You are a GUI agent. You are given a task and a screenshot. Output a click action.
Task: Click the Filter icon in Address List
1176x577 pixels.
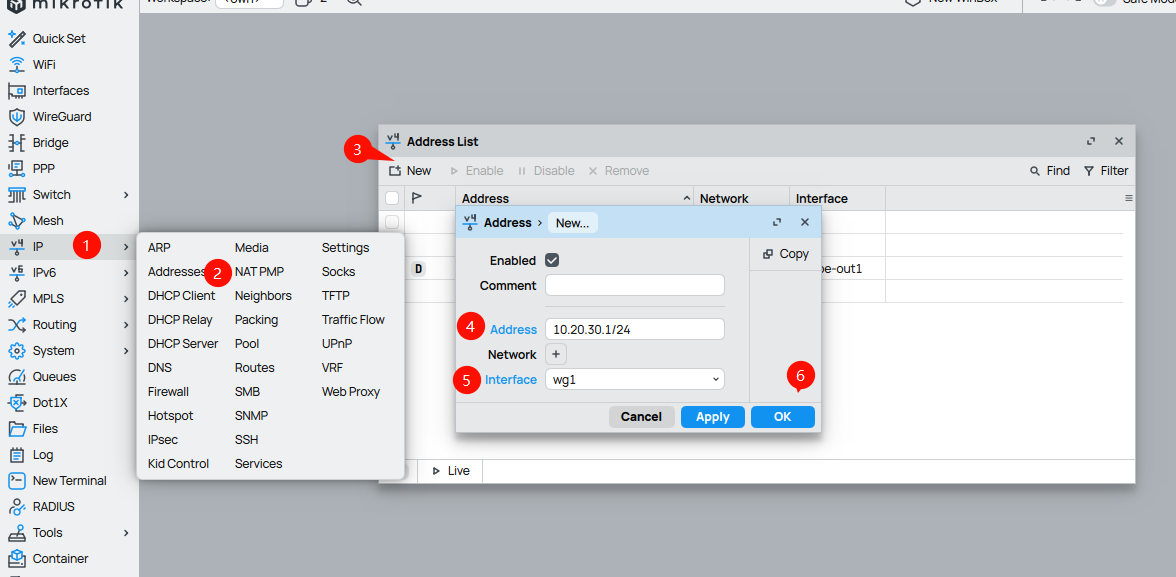[x=1090, y=171]
